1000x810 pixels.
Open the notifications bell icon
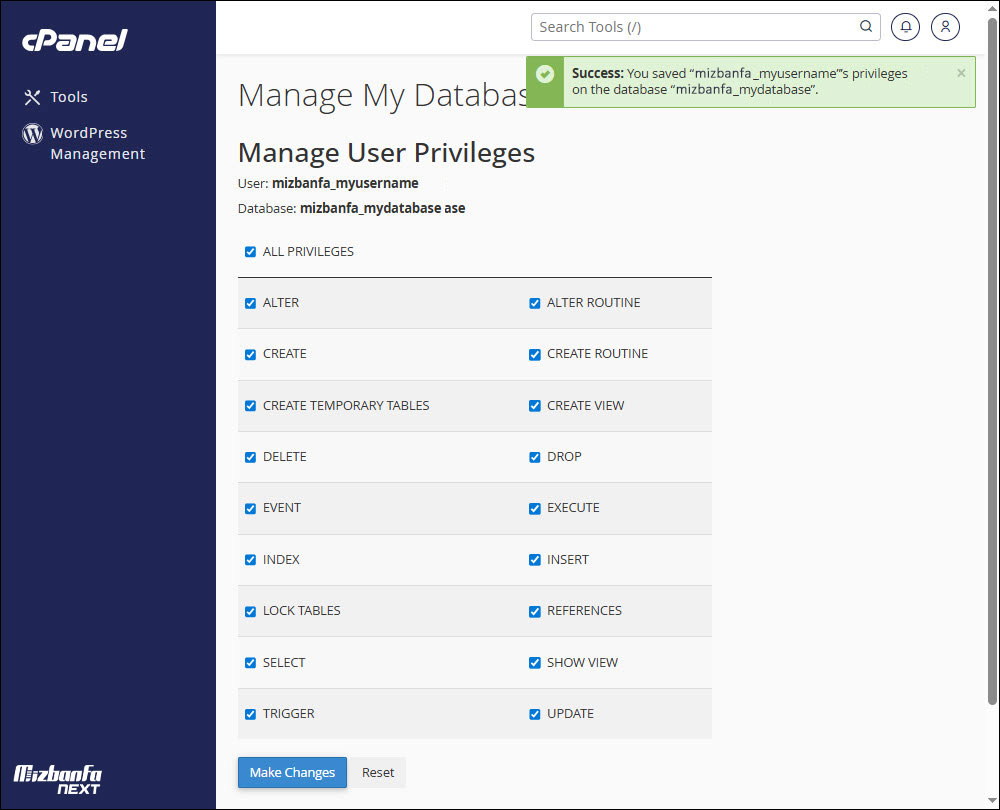(x=905, y=27)
